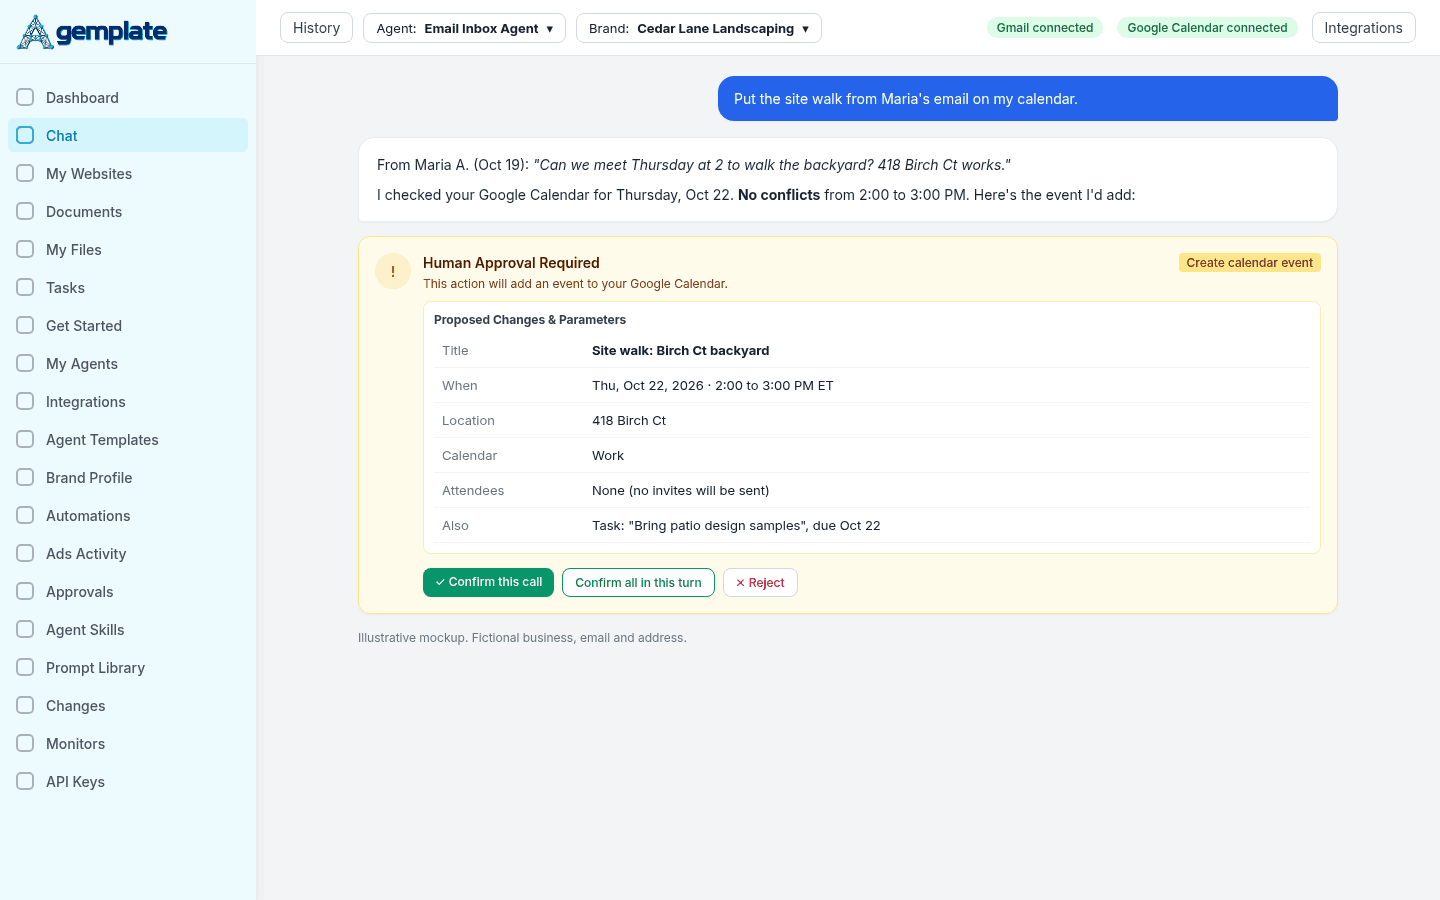This screenshot has height=900, width=1440.
Task: Click the My Files sidebar icon
Action: point(25,249)
